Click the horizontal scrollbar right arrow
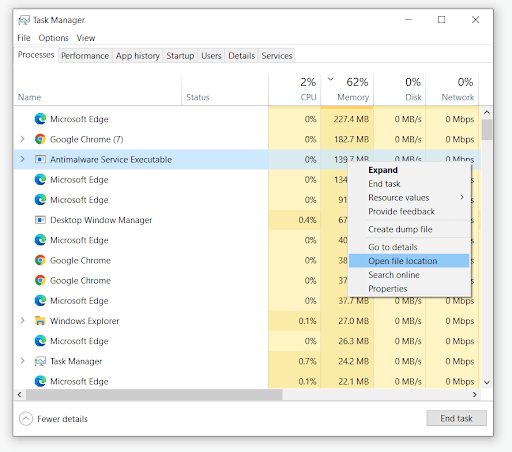The width and height of the screenshot is (512, 452). (474, 395)
